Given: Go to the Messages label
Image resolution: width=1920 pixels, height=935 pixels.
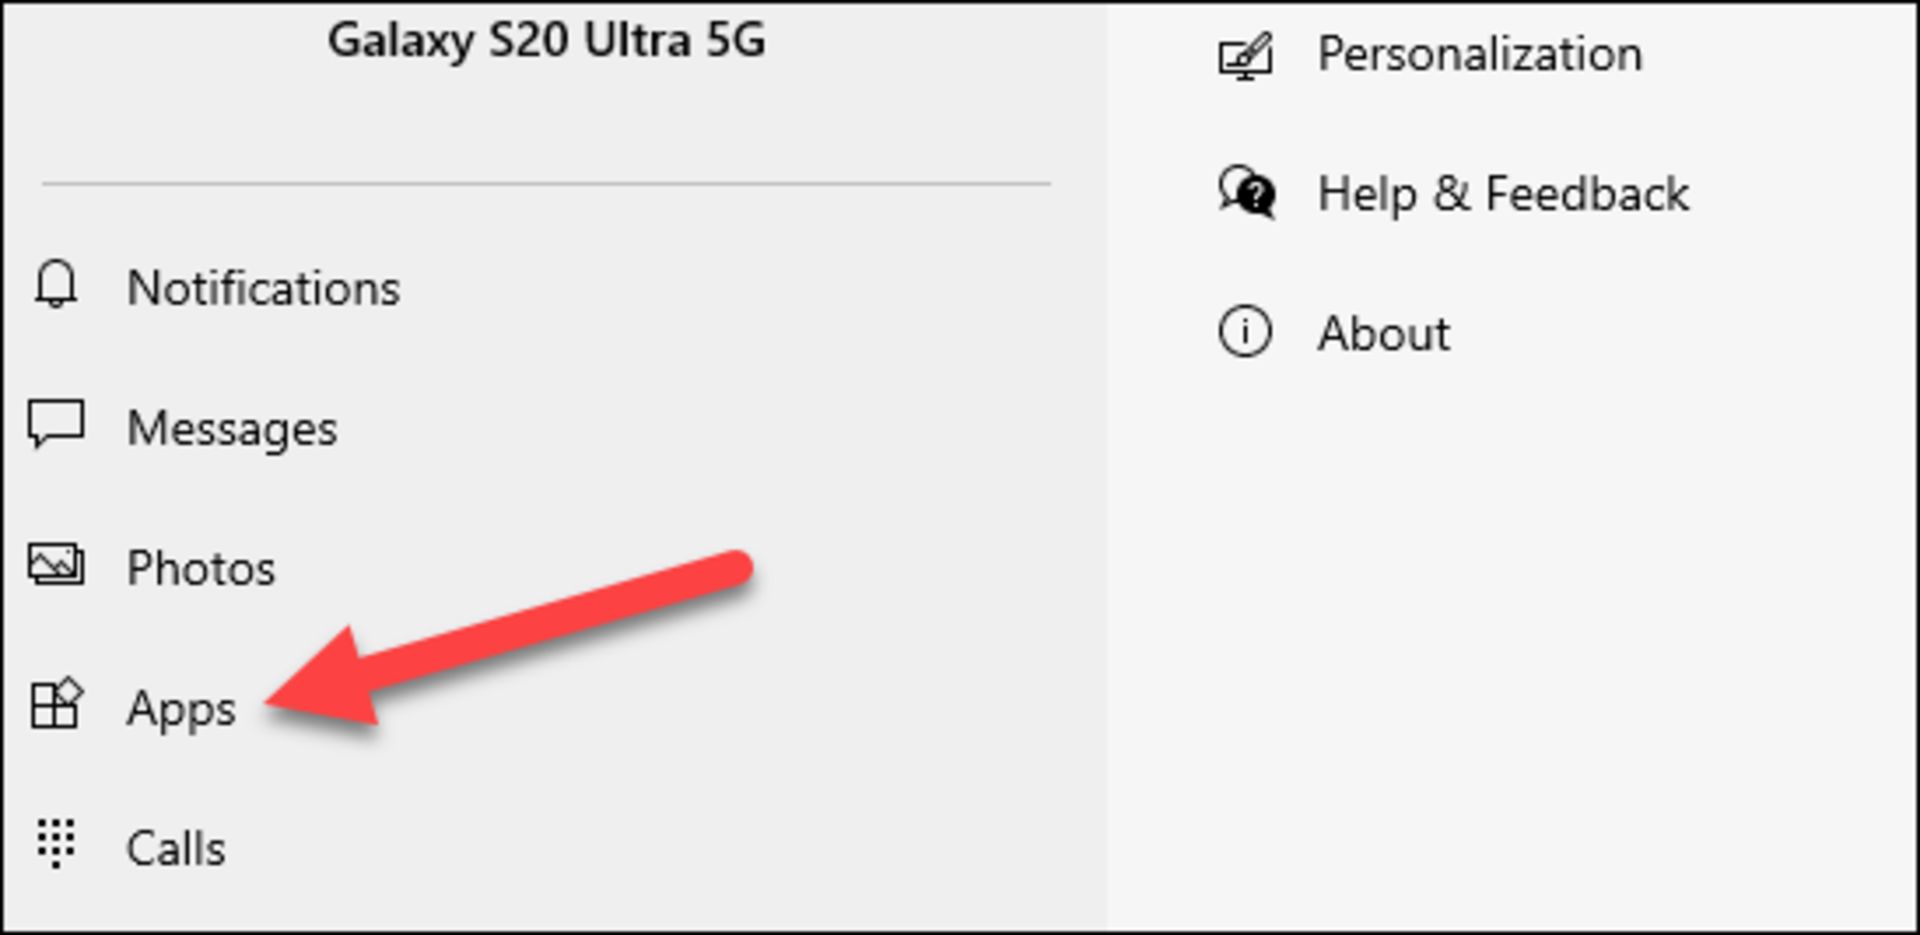Looking at the screenshot, I should (x=232, y=429).
